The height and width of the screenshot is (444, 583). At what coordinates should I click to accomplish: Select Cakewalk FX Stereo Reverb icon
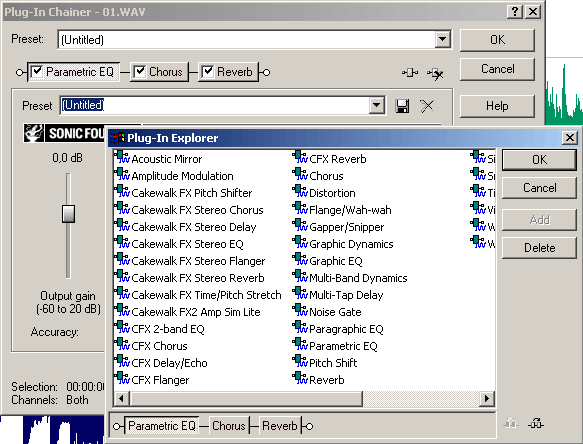122,277
